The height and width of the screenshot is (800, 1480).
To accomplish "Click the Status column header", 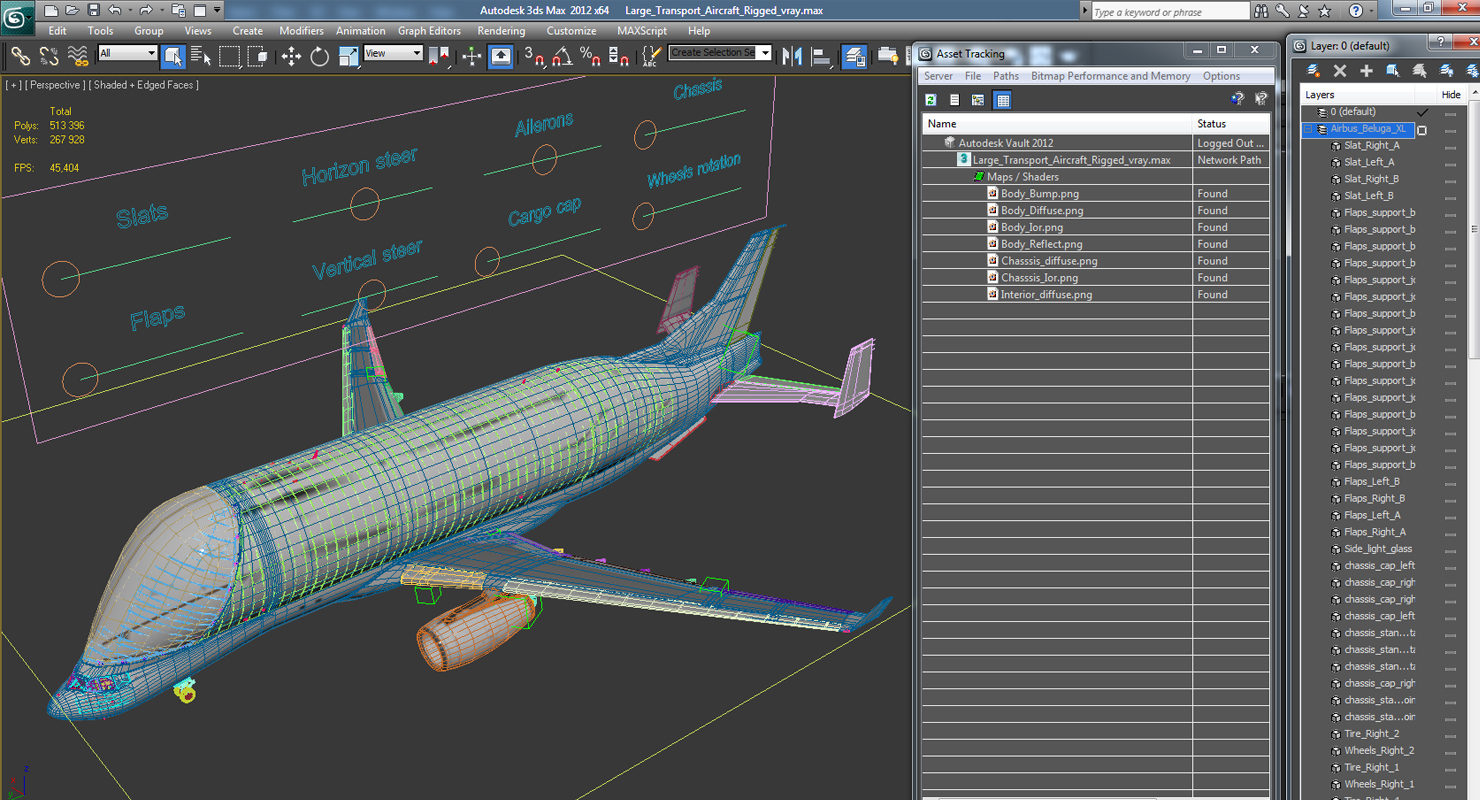I will [x=1231, y=124].
